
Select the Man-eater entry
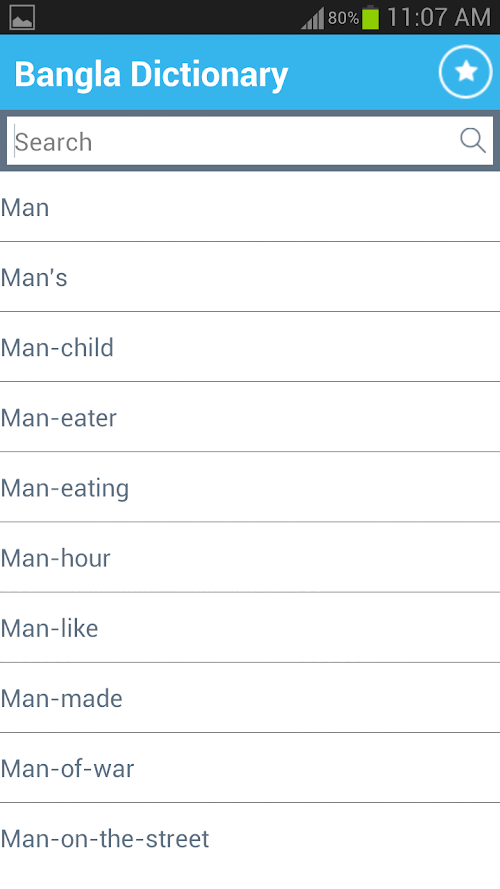pyautogui.click(x=250, y=417)
